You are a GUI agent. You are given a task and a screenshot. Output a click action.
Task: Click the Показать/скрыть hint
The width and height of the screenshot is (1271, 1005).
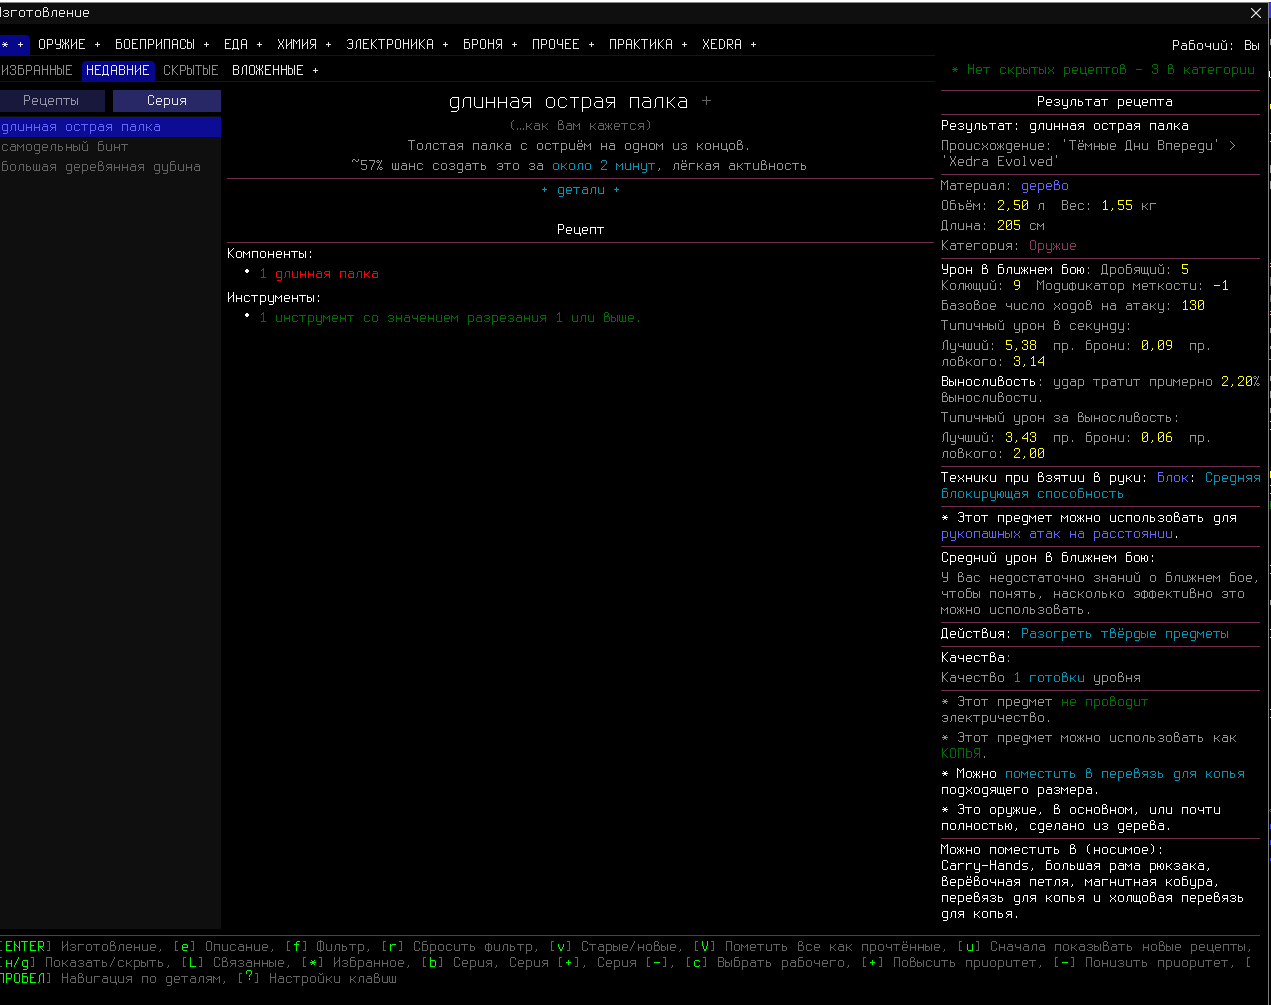coord(82,963)
